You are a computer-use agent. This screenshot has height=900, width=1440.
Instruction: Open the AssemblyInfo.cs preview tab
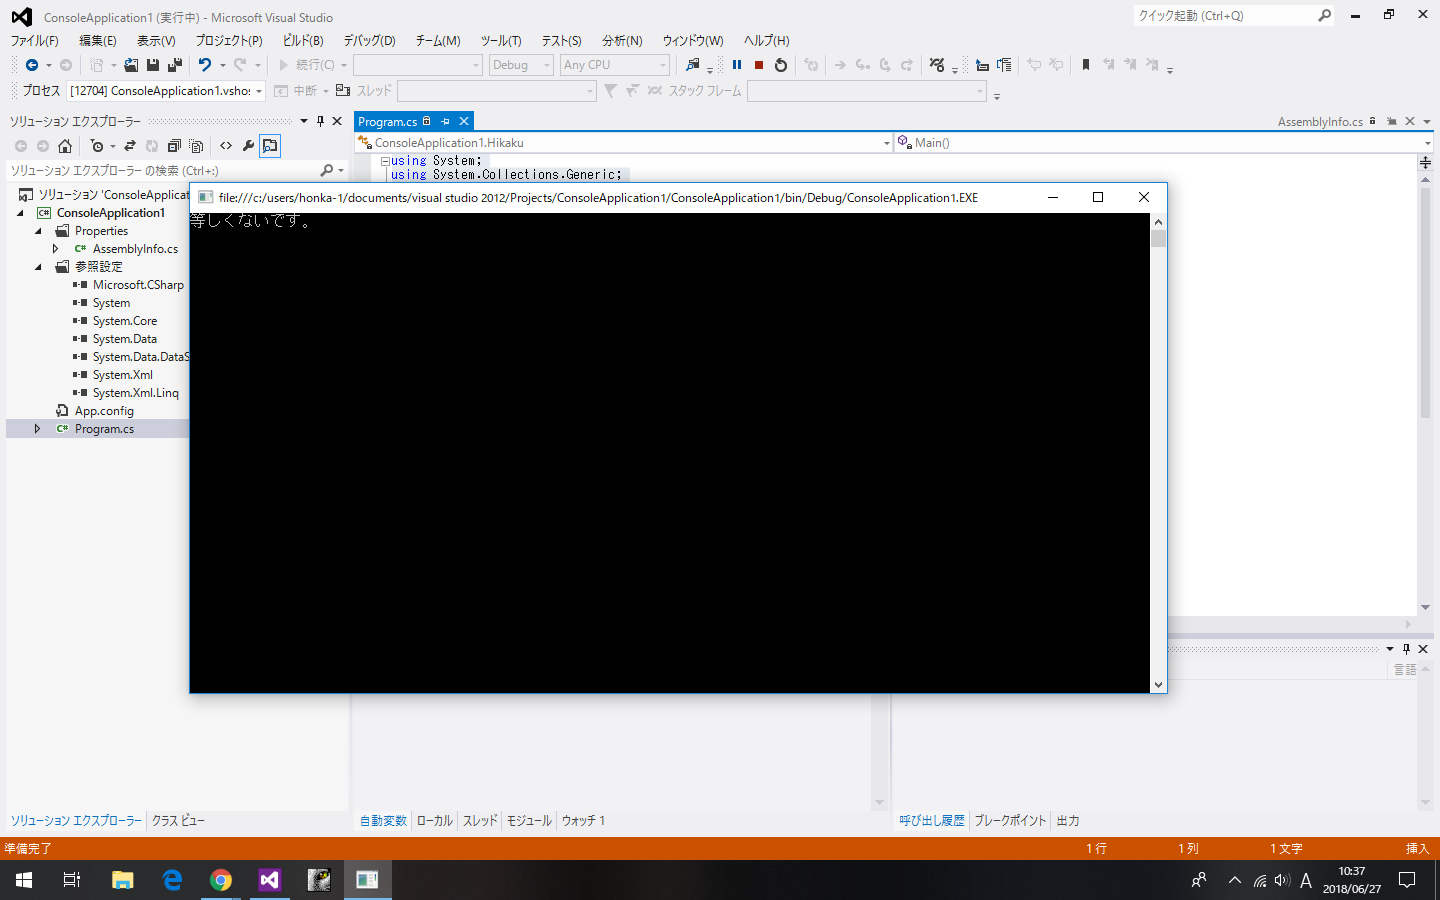[x=1320, y=122]
